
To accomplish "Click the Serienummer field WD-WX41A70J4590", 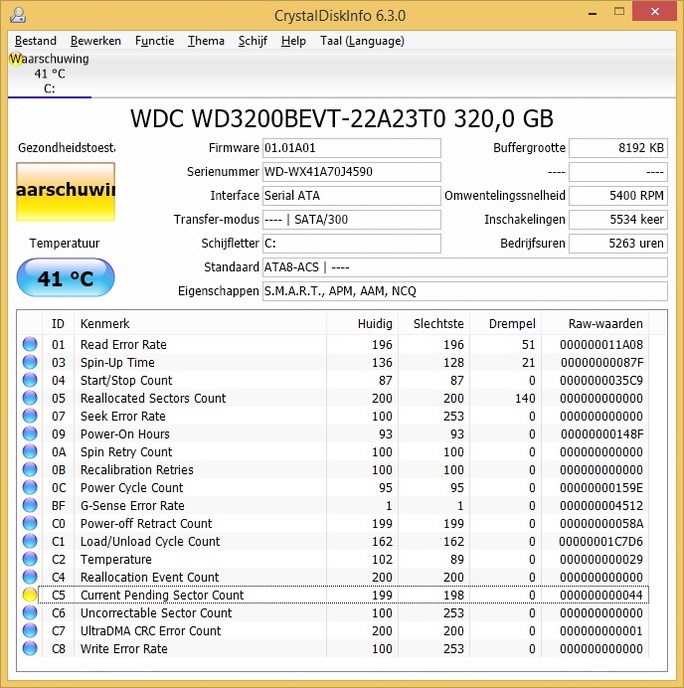I will coord(351,172).
